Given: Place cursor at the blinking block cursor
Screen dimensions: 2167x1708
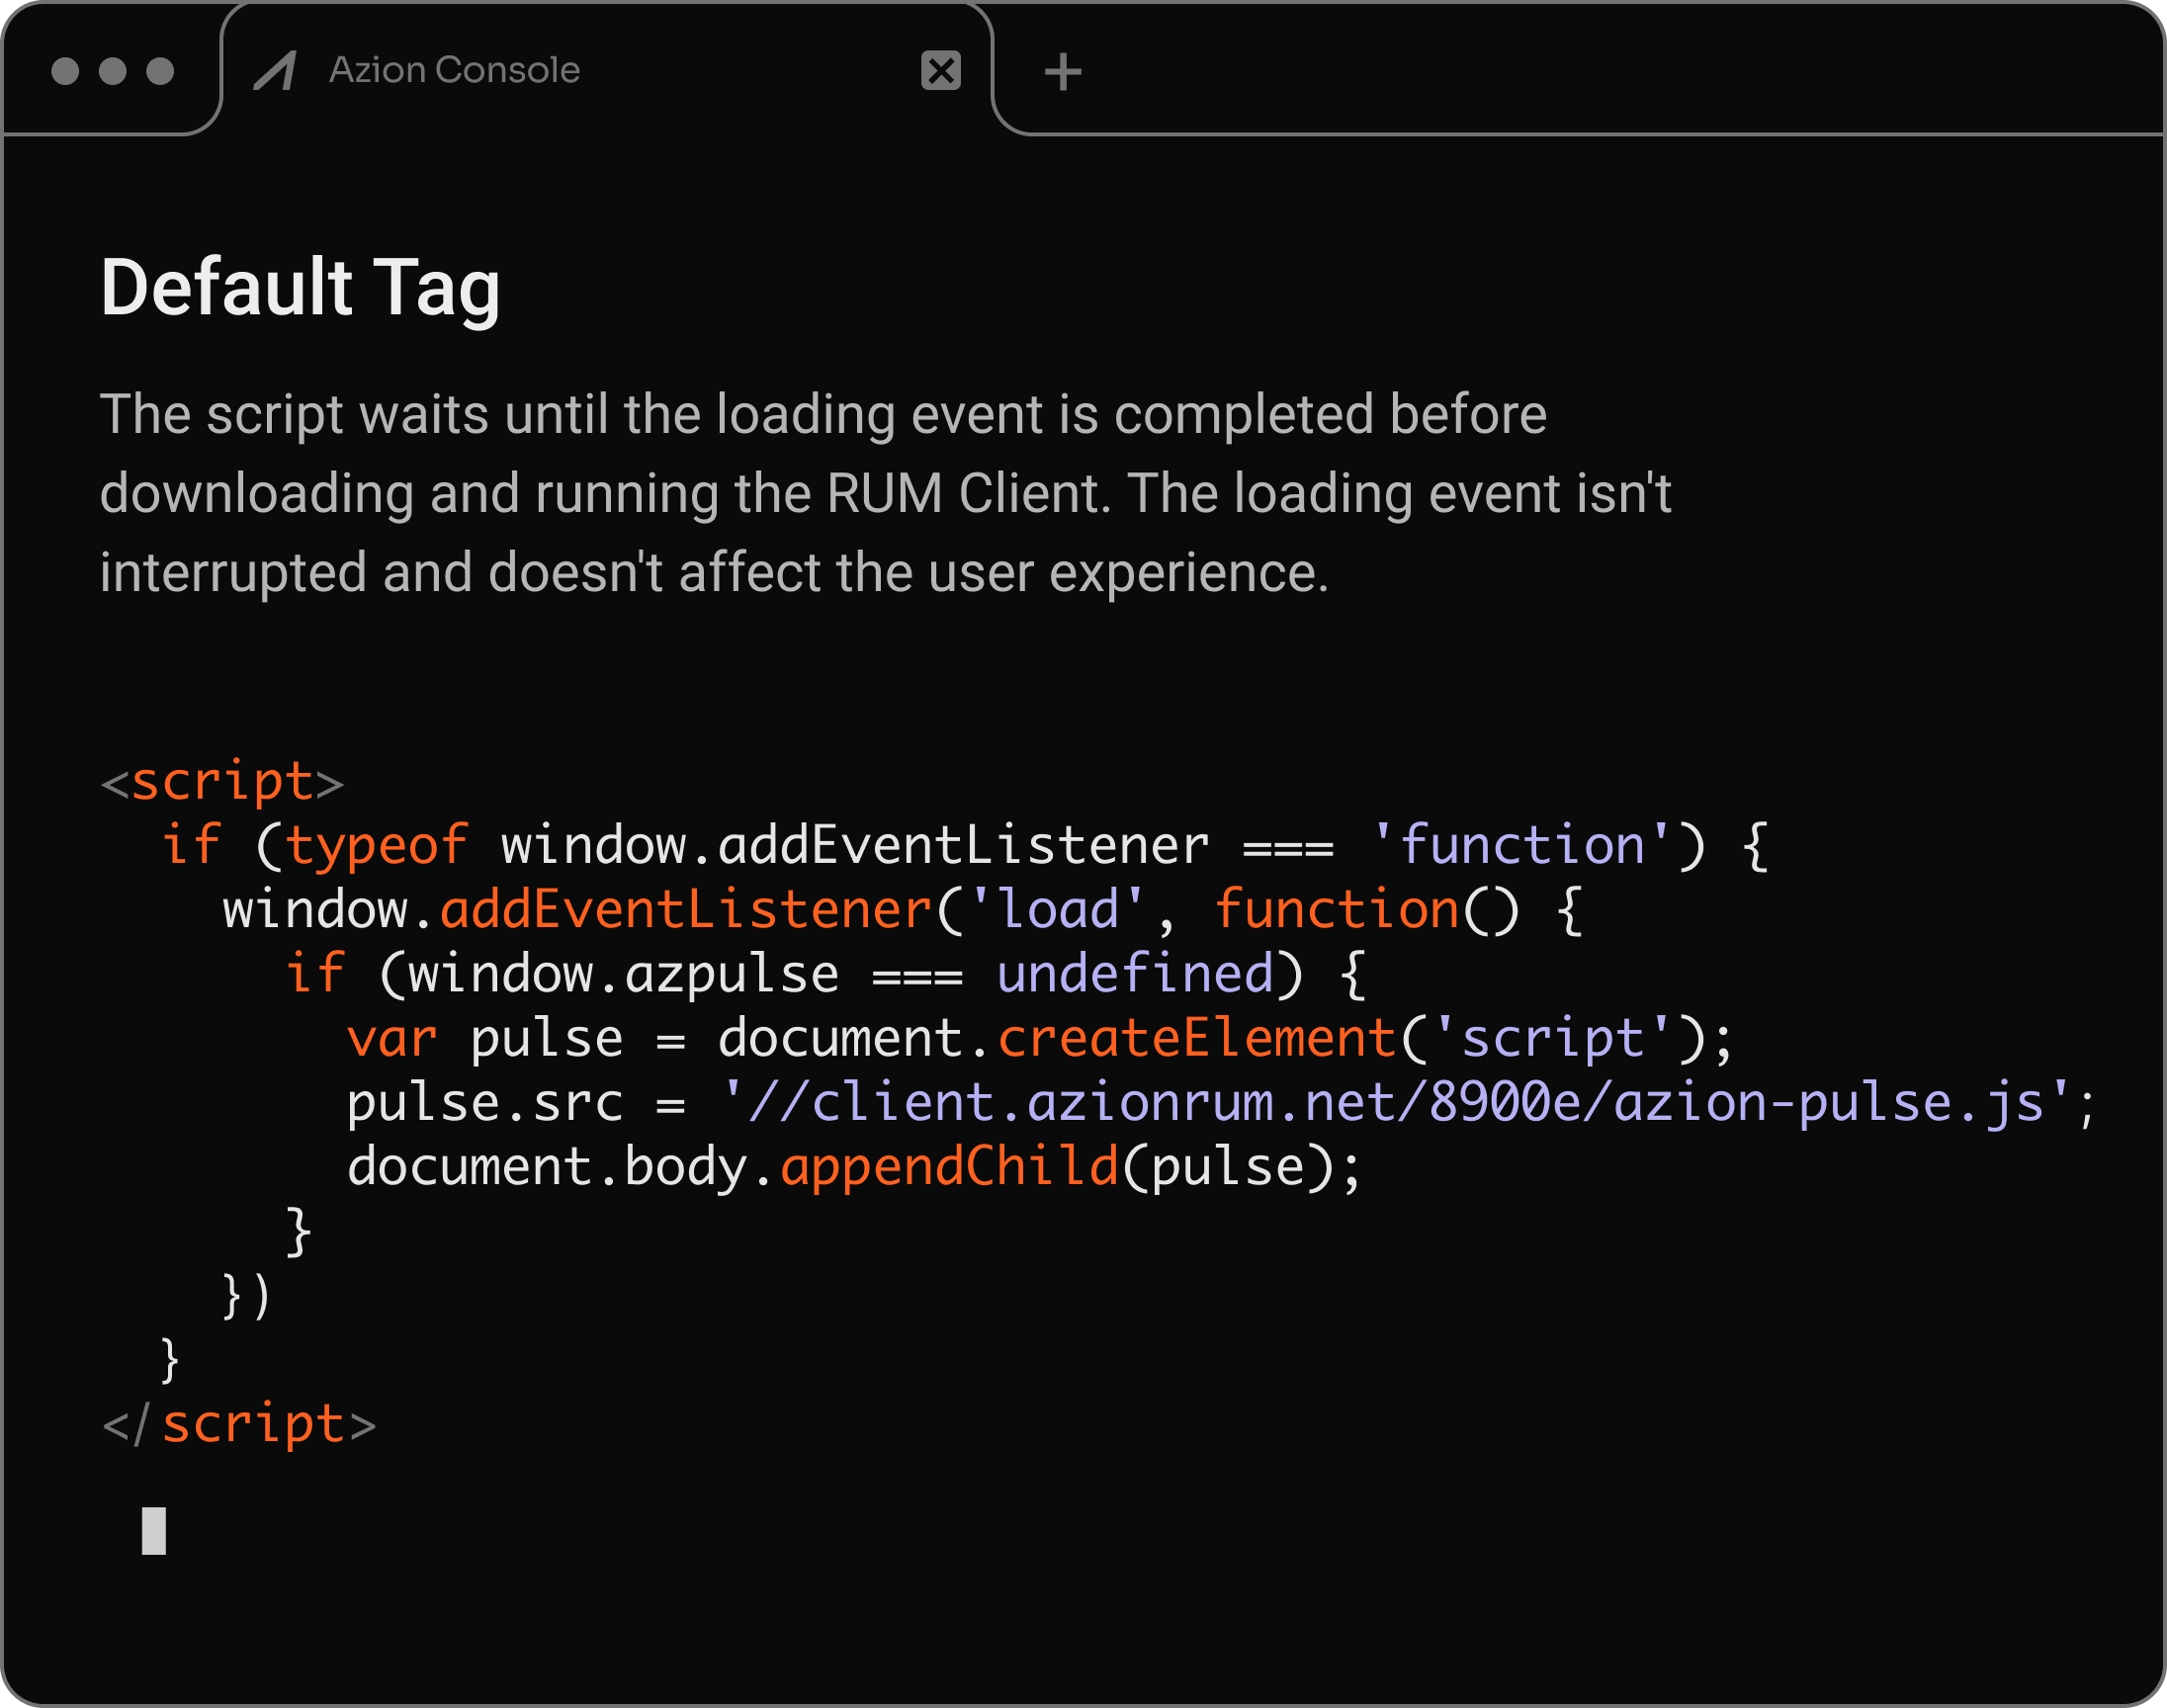Looking at the screenshot, I should [x=153, y=1530].
